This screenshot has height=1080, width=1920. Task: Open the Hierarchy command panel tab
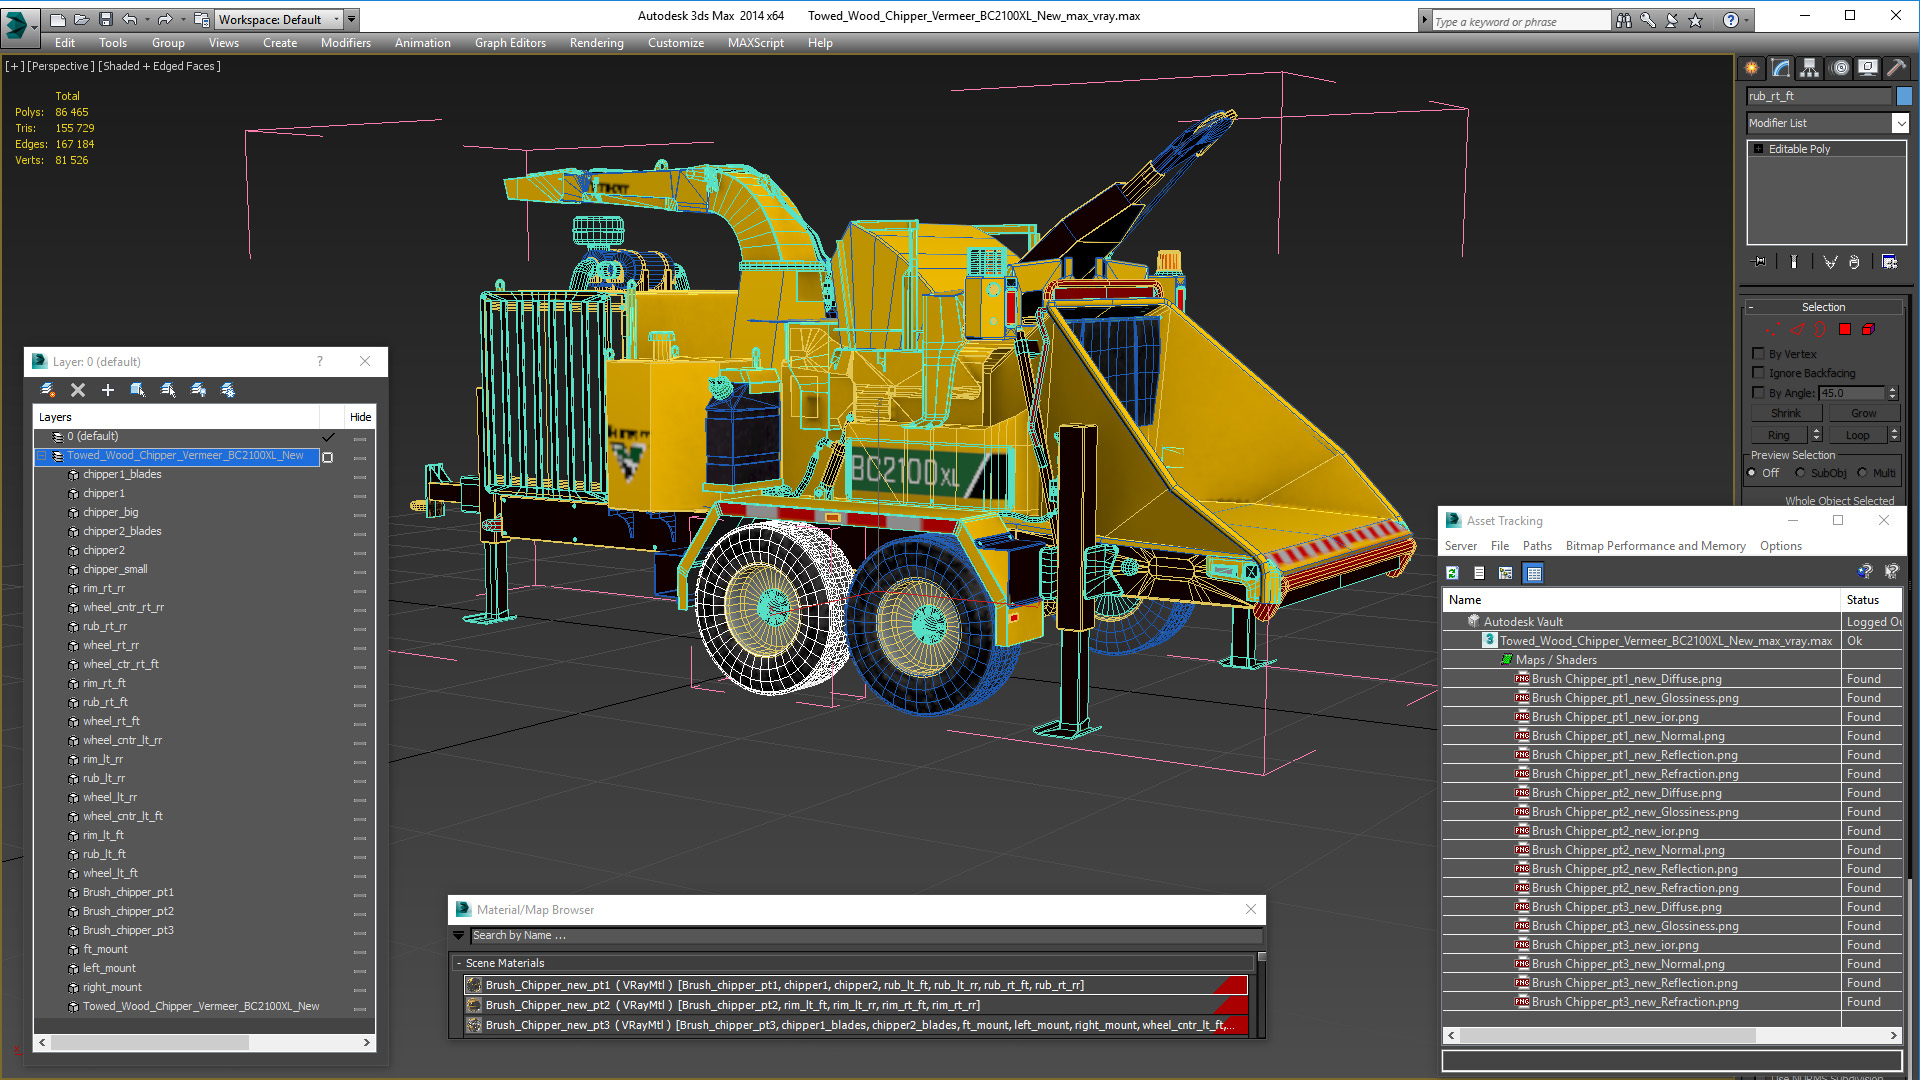click(x=1810, y=68)
